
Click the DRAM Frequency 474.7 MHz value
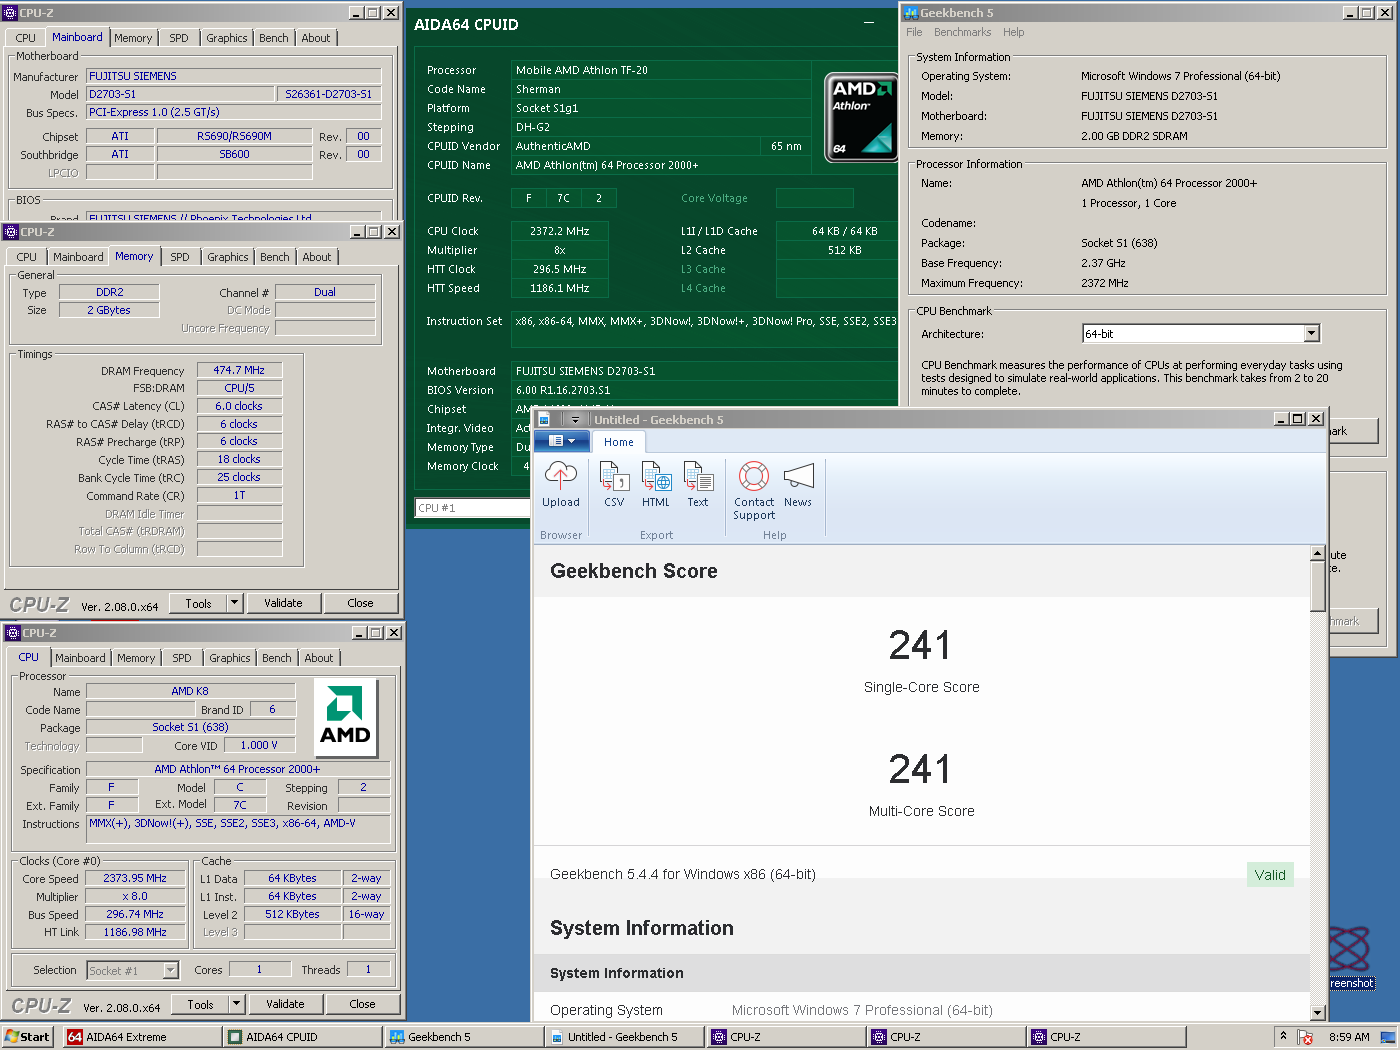239,370
